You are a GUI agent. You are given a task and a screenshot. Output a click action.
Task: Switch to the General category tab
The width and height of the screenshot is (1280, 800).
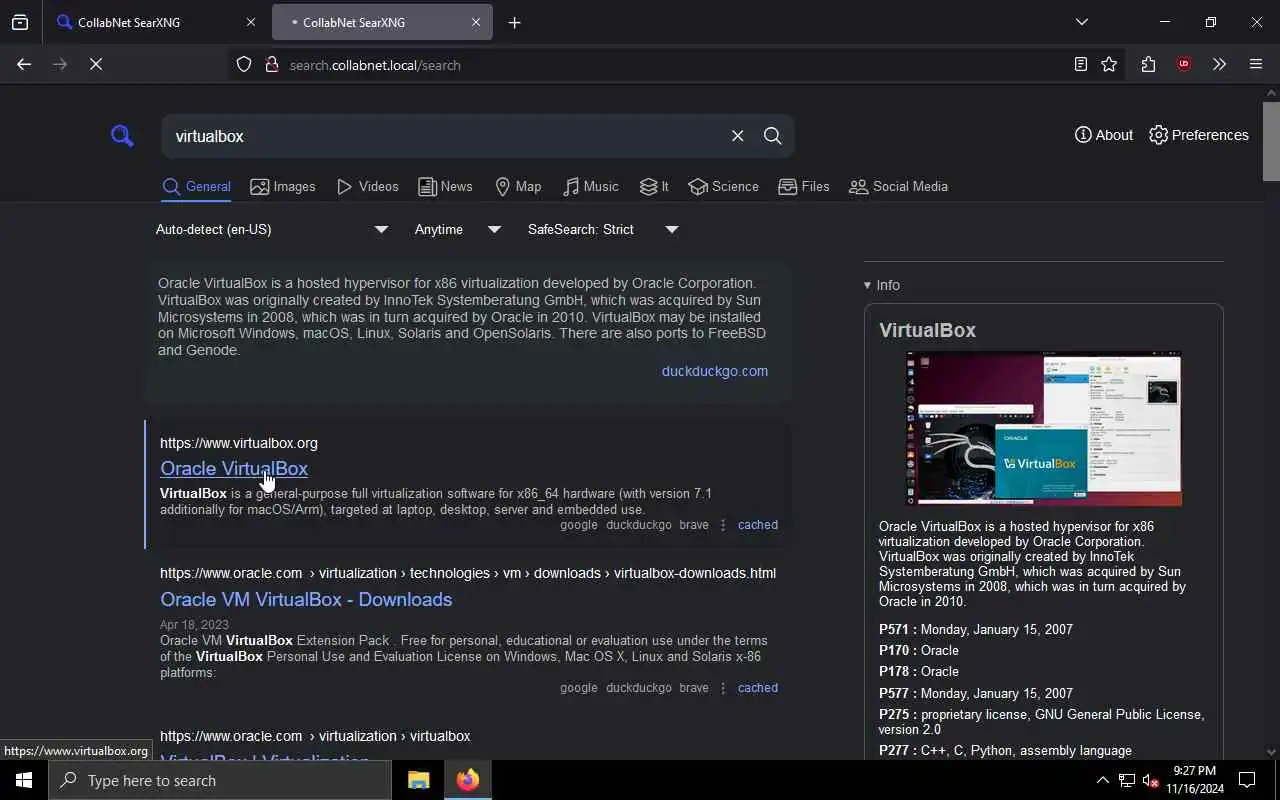(197, 187)
